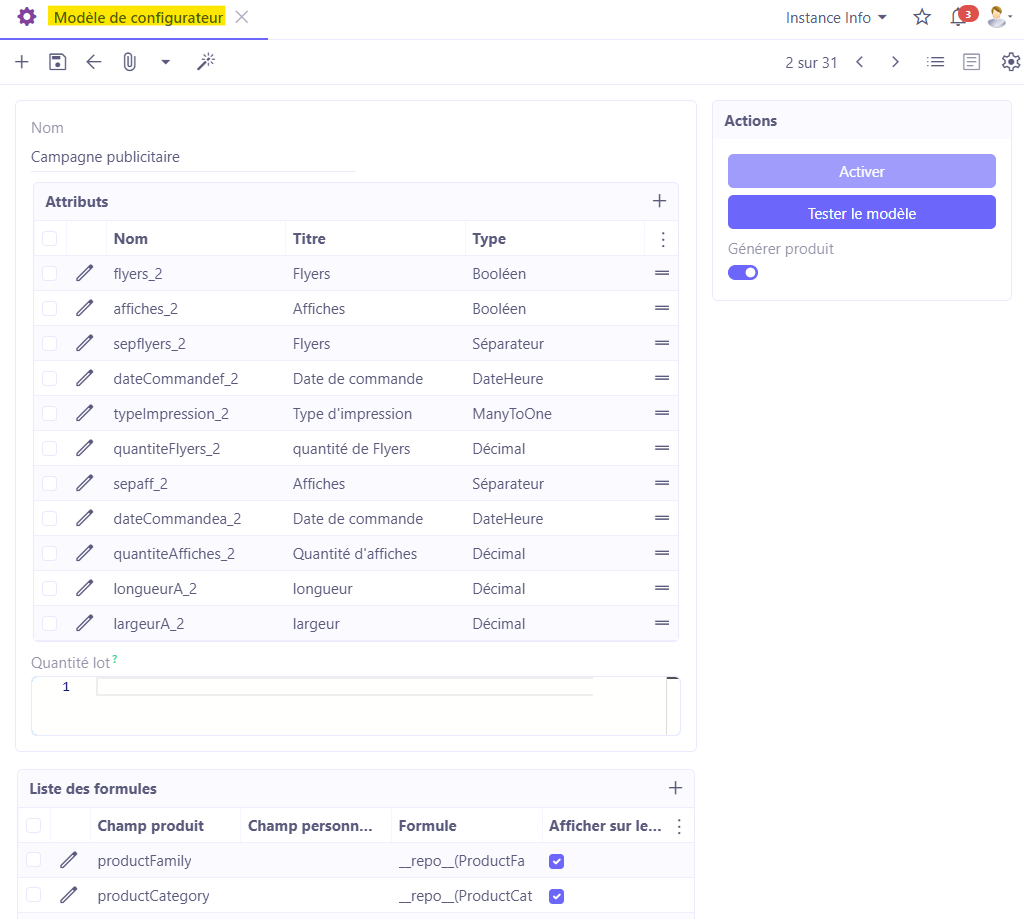Click the dateCommandea_2 name cell
The width and height of the screenshot is (1024, 919).
click(195, 519)
